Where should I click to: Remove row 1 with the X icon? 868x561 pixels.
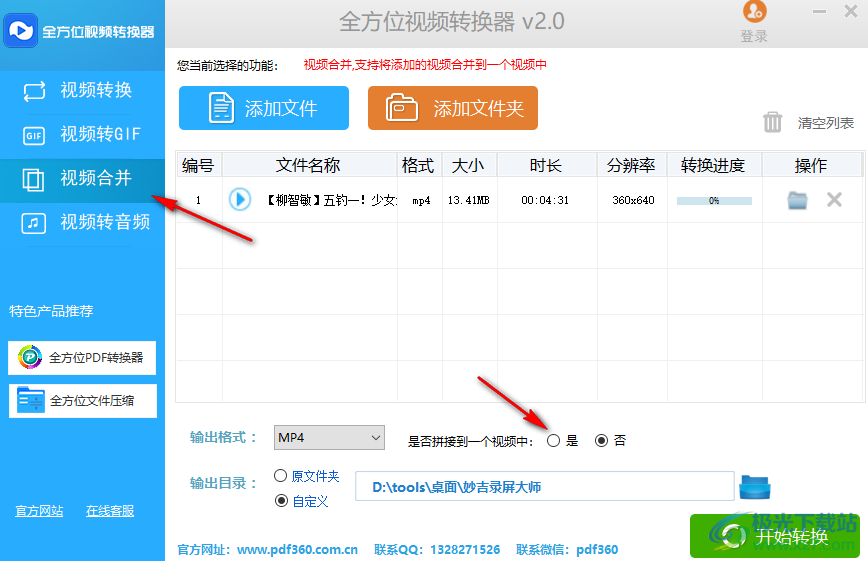pyautogui.click(x=834, y=199)
